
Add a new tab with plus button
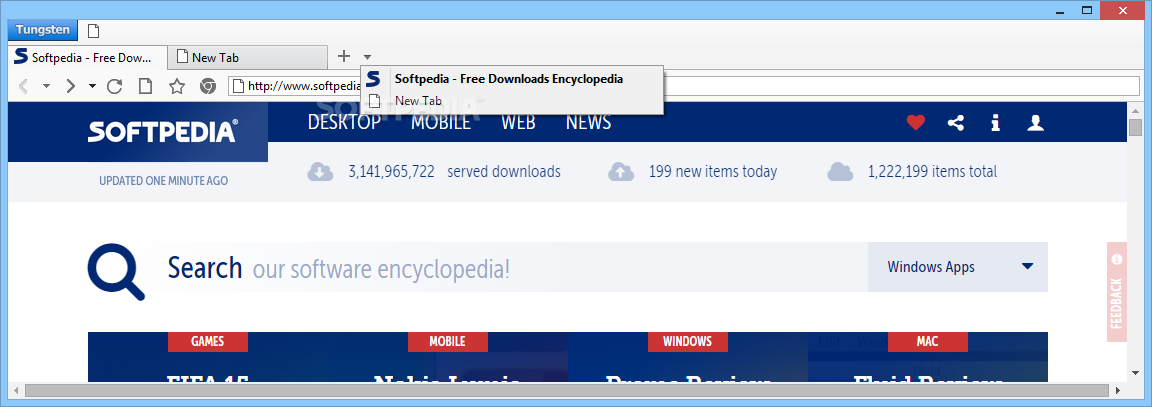[344, 56]
